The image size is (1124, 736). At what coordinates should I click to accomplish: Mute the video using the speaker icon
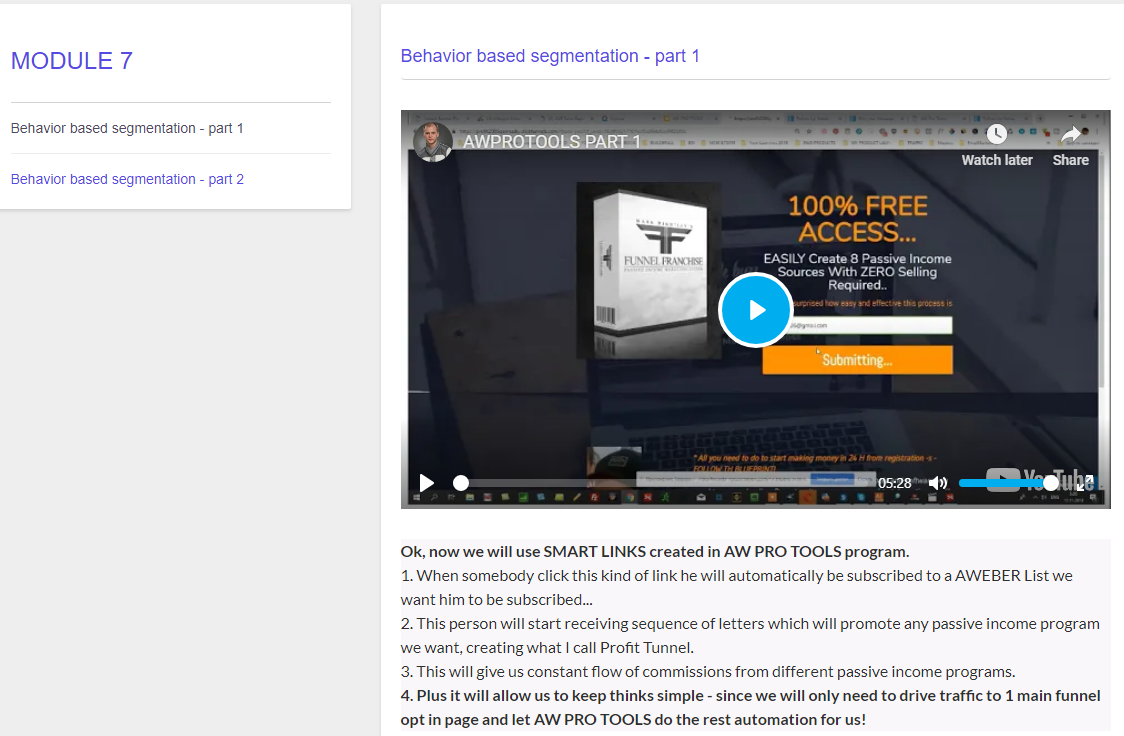tap(938, 483)
